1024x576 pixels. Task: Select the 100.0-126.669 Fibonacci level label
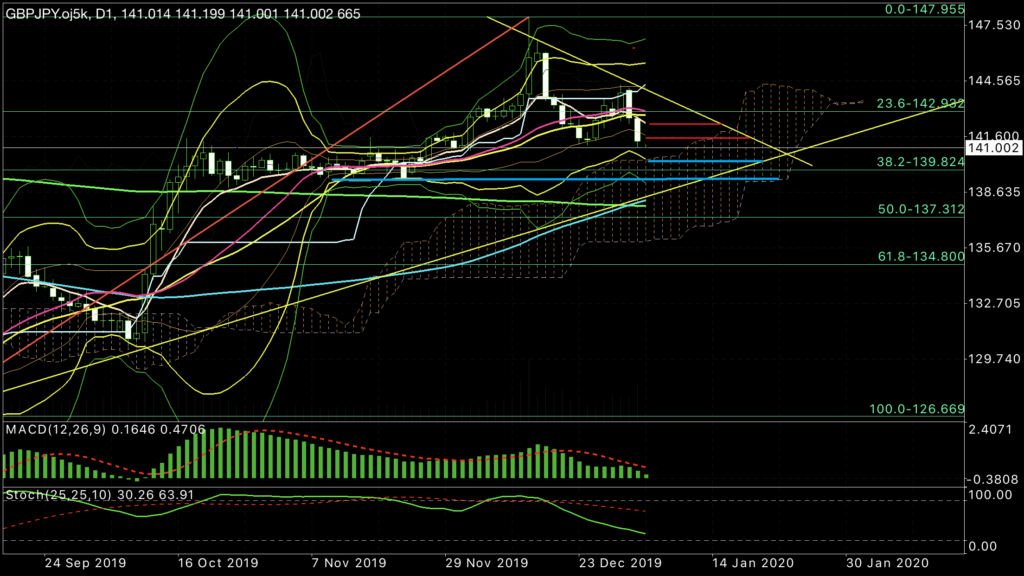click(x=916, y=409)
